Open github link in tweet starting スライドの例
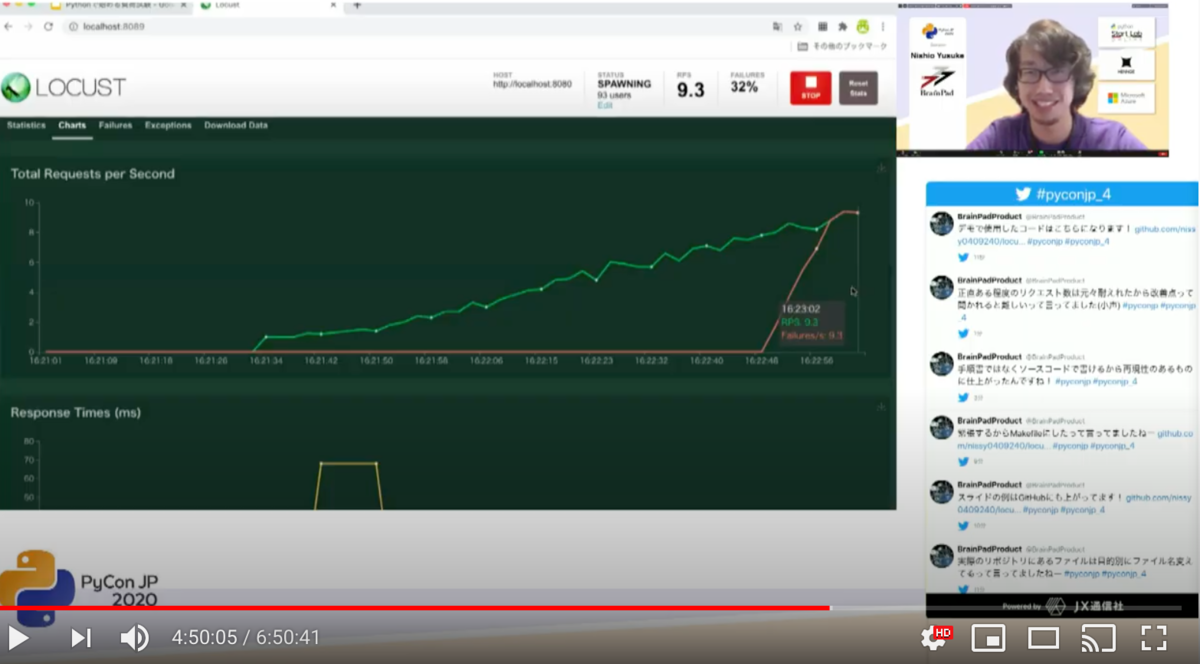The width and height of the screenshot is (1200, 664). [x=1159, y=497]
